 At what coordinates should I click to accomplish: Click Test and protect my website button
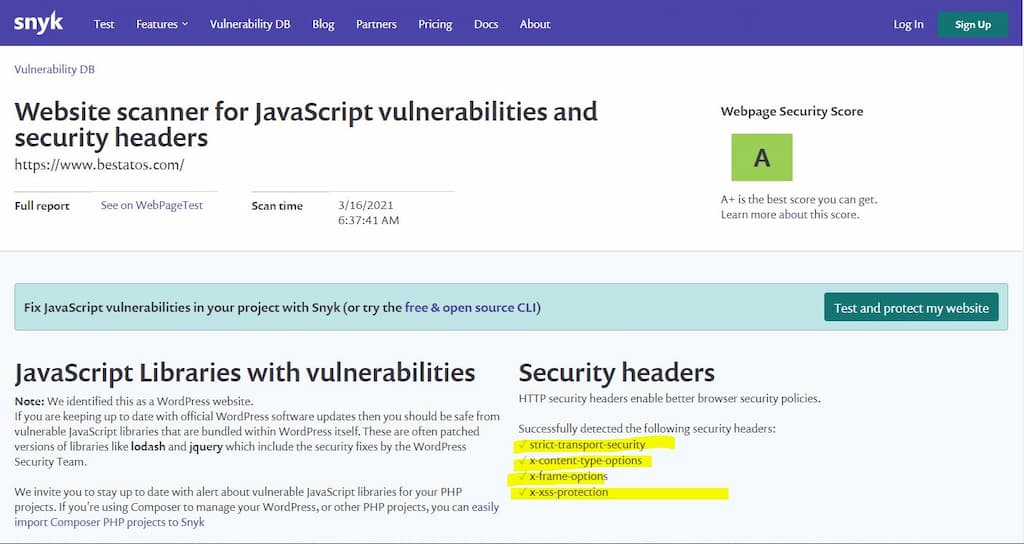[x=911, y=308]
